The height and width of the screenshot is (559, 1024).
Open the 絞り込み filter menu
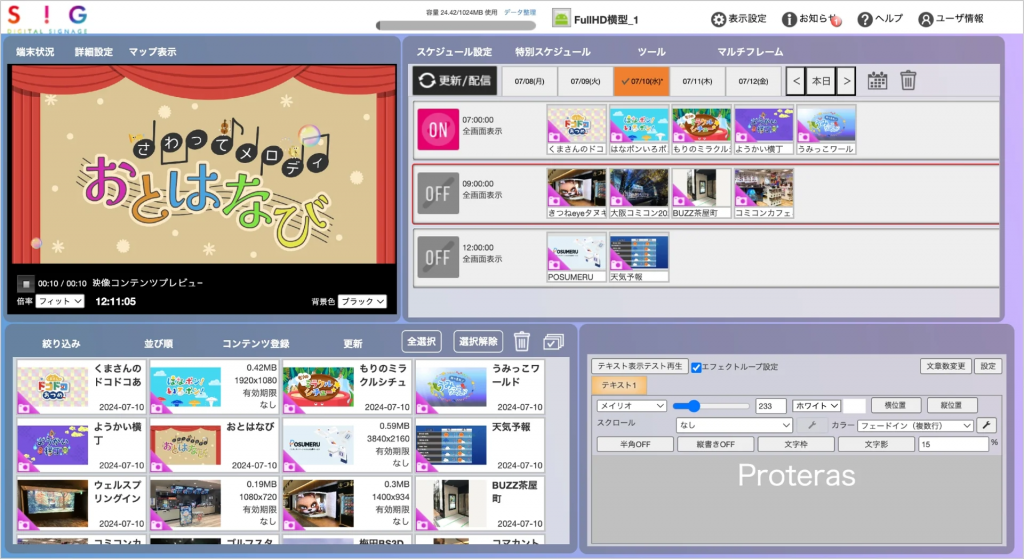click(x=61, y=343)
